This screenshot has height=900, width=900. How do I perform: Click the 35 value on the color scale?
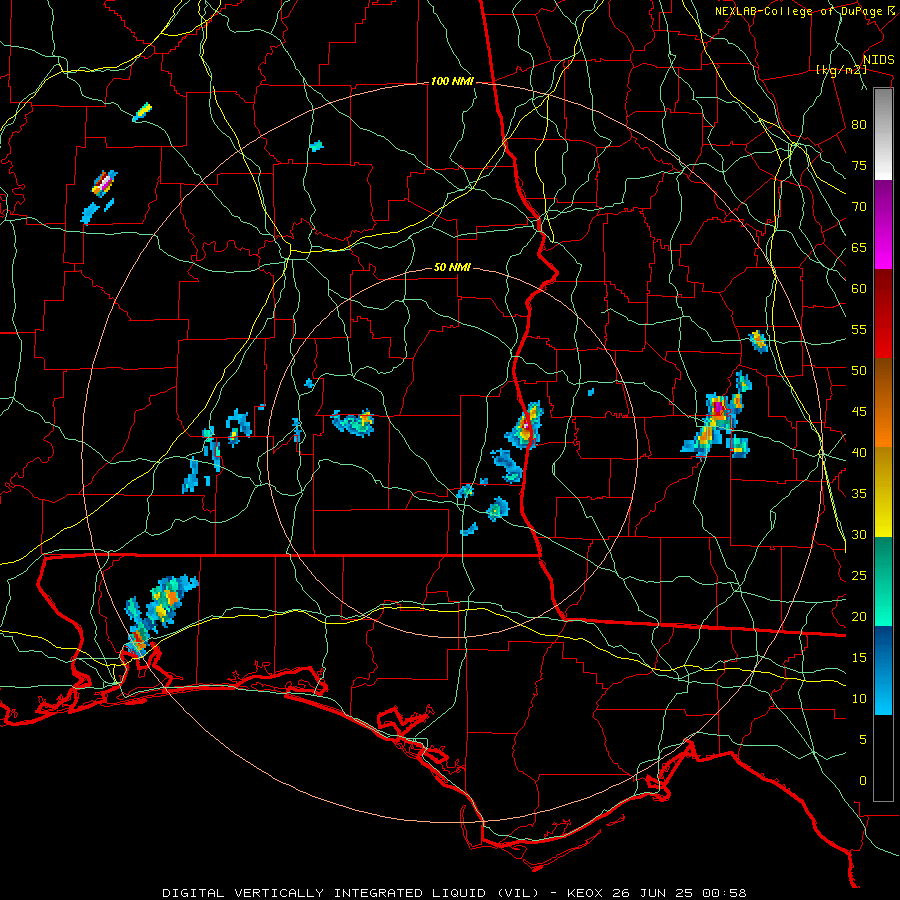[859, 494]
